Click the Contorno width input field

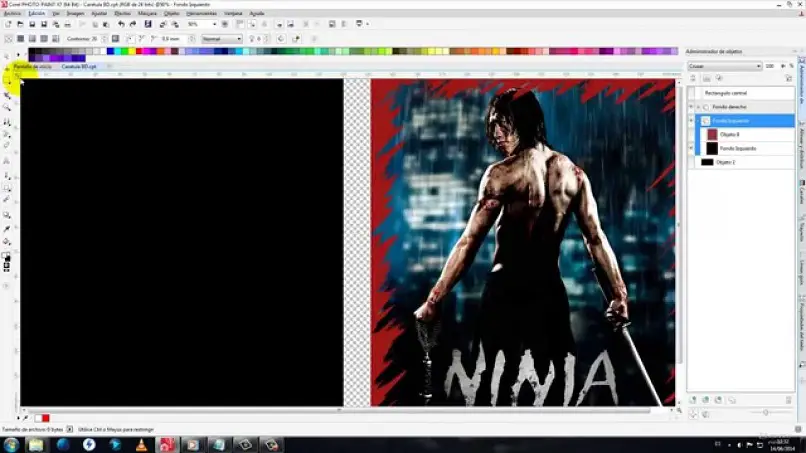(96, 39)
